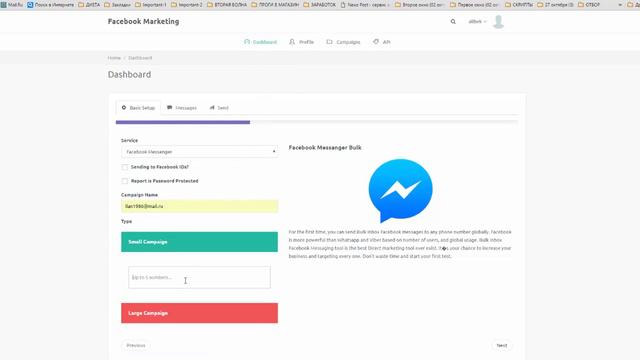Open the ВТОРАЯ ВОЛНА bookmark folder
The image size is (640, 360).
[x=227, y=5]
